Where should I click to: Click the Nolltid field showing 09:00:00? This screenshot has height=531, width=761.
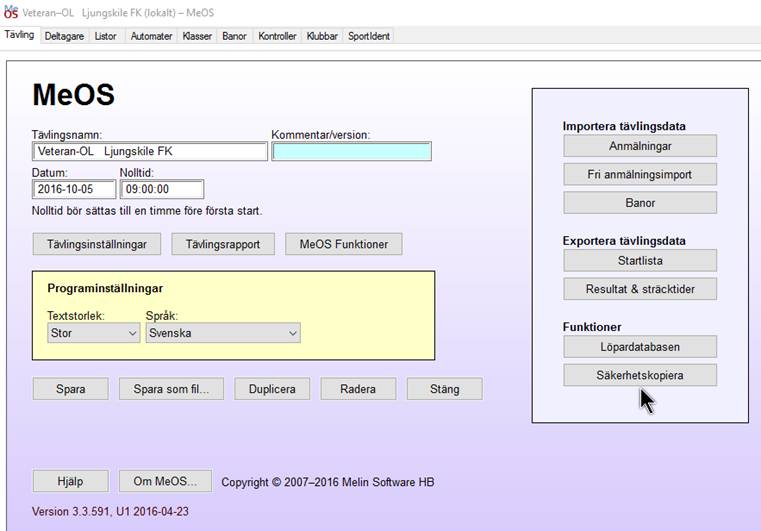pos(162,189)
